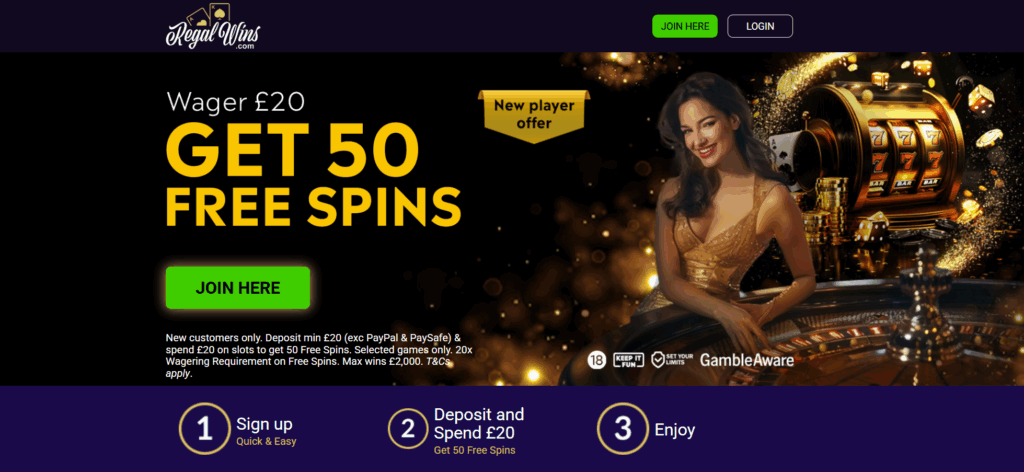Select Deposit and Spend £20 step

[x=479, y=423]
